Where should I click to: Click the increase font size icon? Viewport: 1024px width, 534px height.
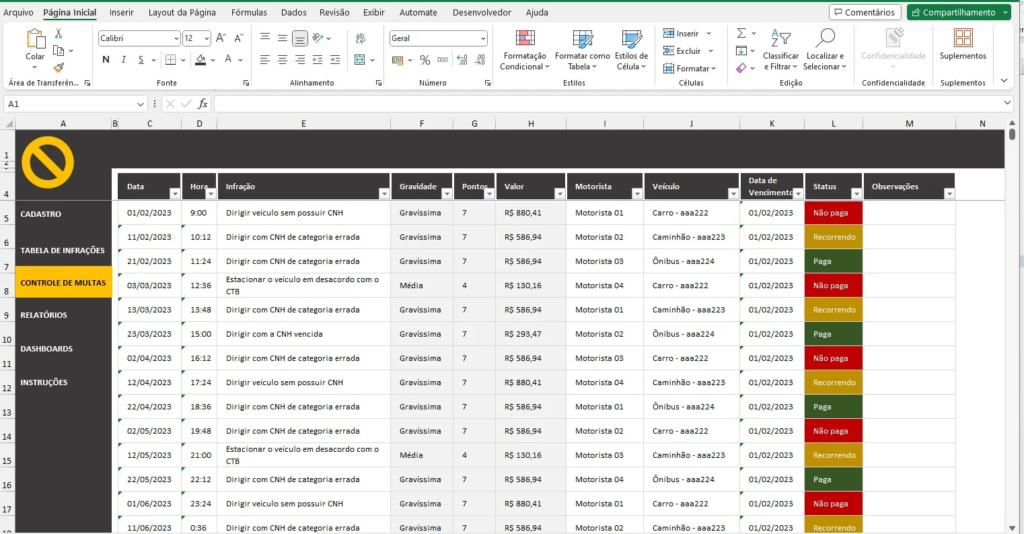click(x=219, y=38)
